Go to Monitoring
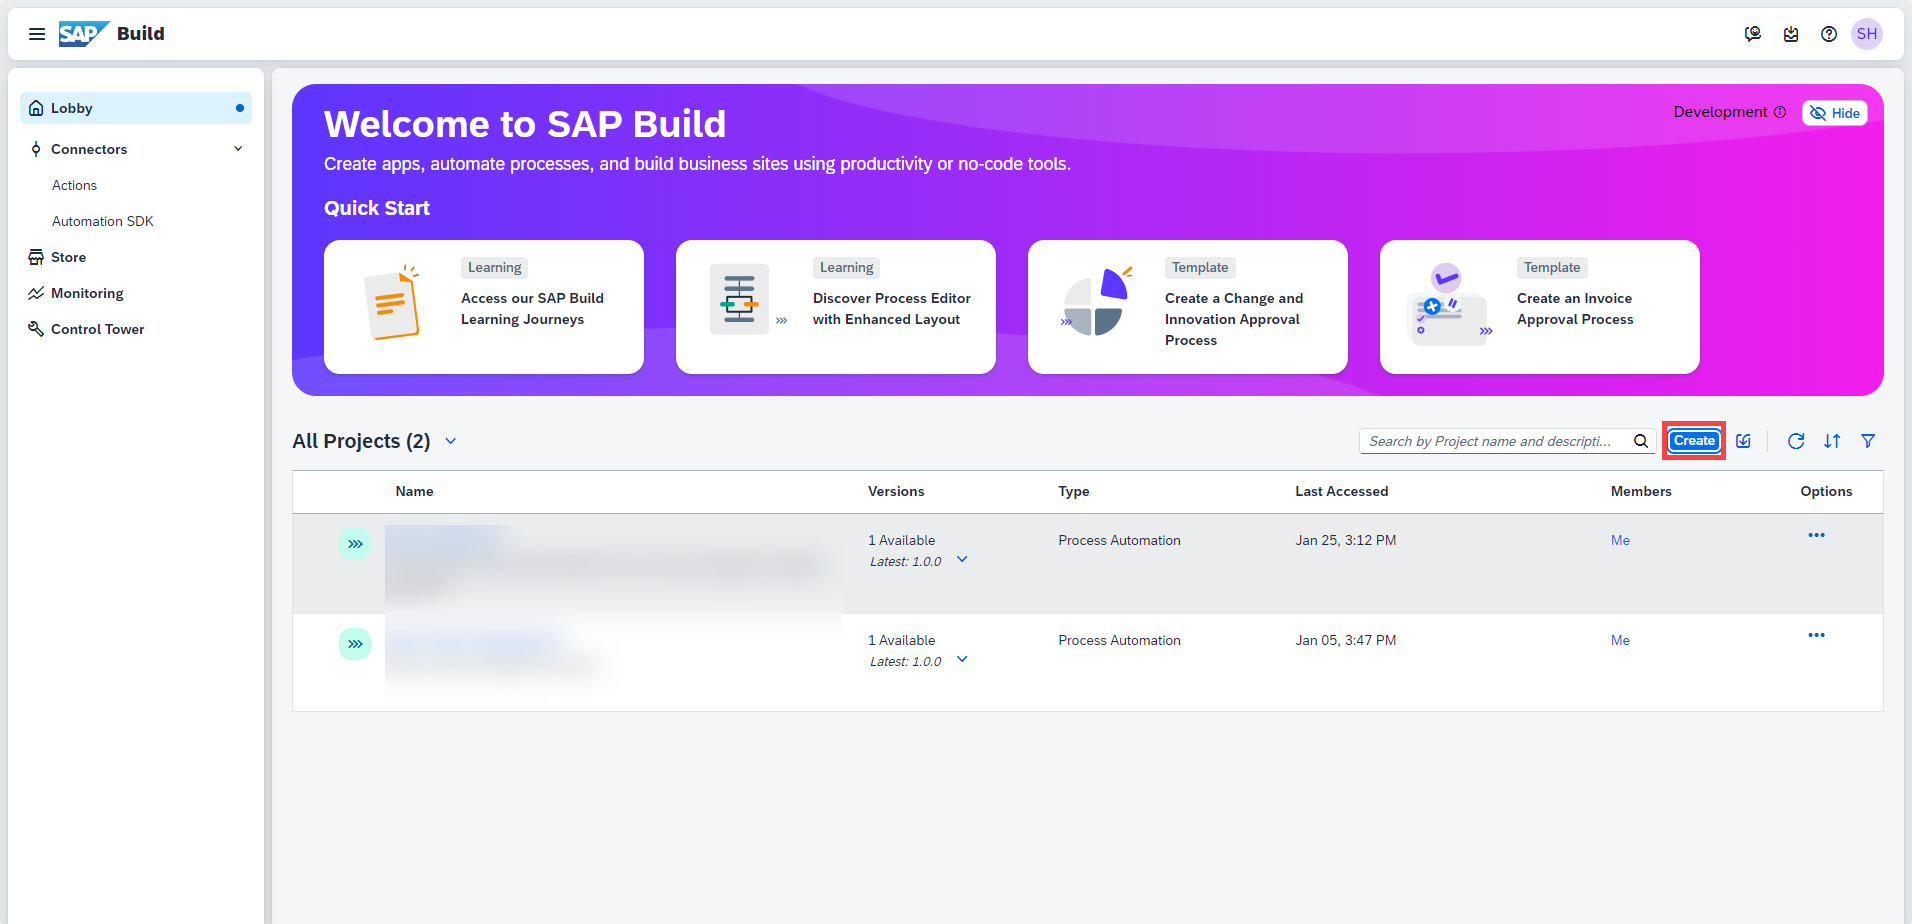Image resolution: width=1912 pixels, height=924 pixels. (x=87, y=293)
